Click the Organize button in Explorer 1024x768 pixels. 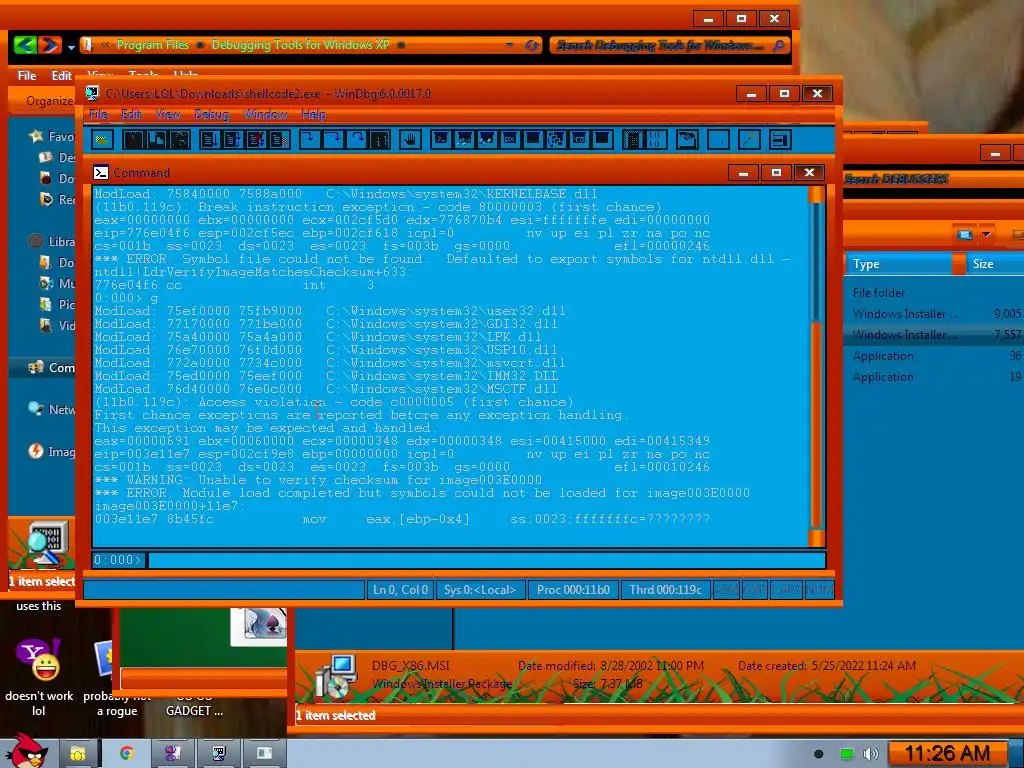click(49, 101)
